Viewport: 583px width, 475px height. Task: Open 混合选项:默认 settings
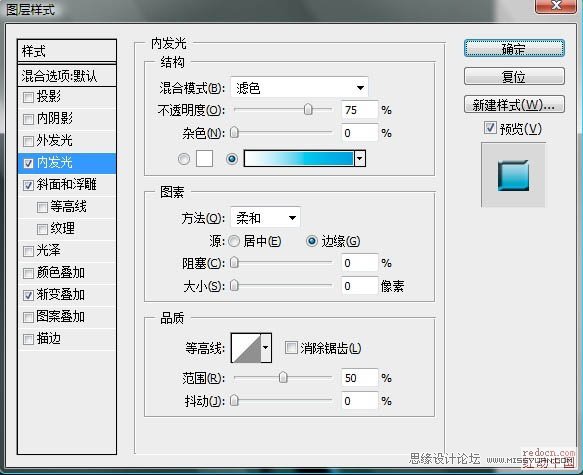click(67, 76)
